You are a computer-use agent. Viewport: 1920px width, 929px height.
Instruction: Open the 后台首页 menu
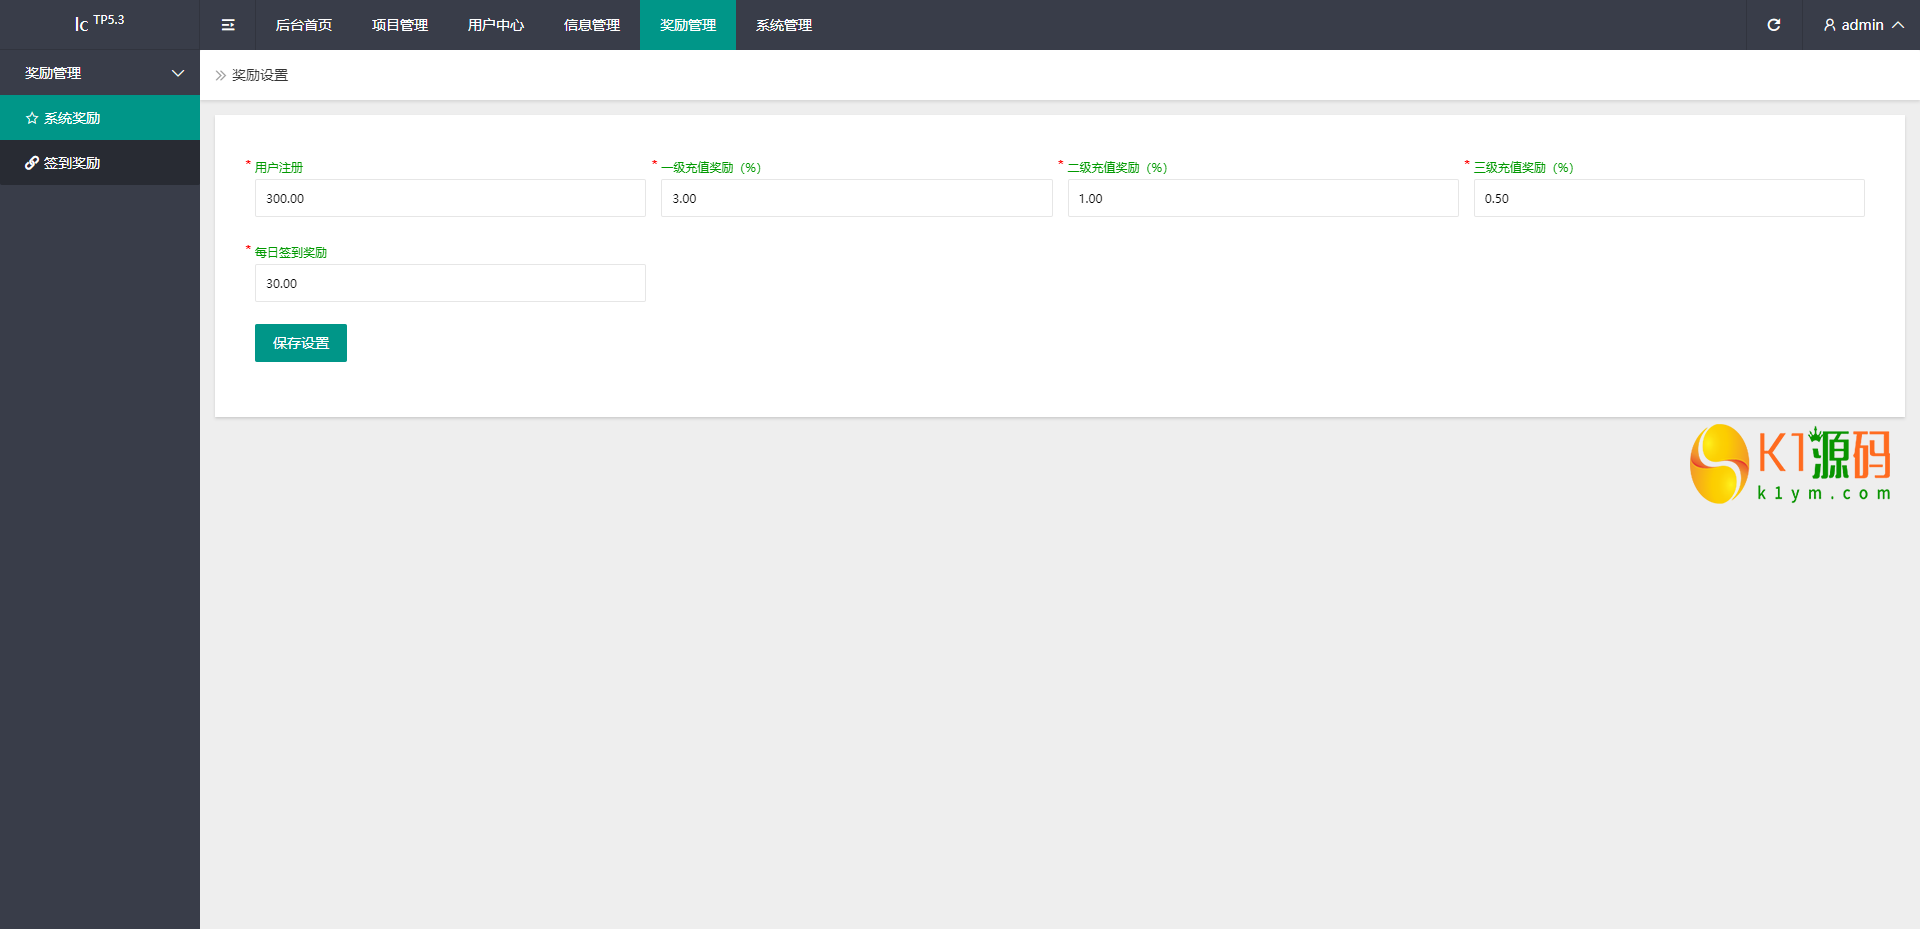click(x=304, y=25)
